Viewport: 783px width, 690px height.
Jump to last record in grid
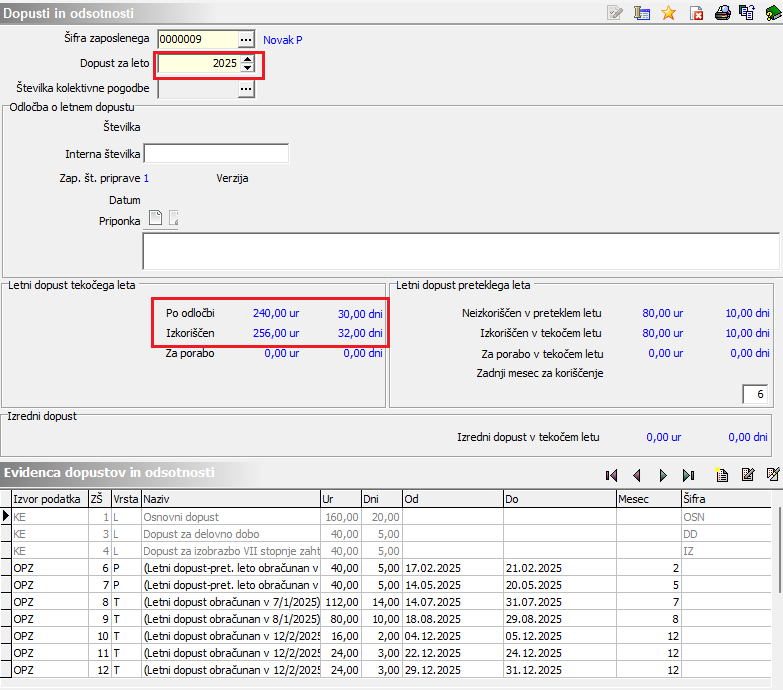click(x=688, y=475)
